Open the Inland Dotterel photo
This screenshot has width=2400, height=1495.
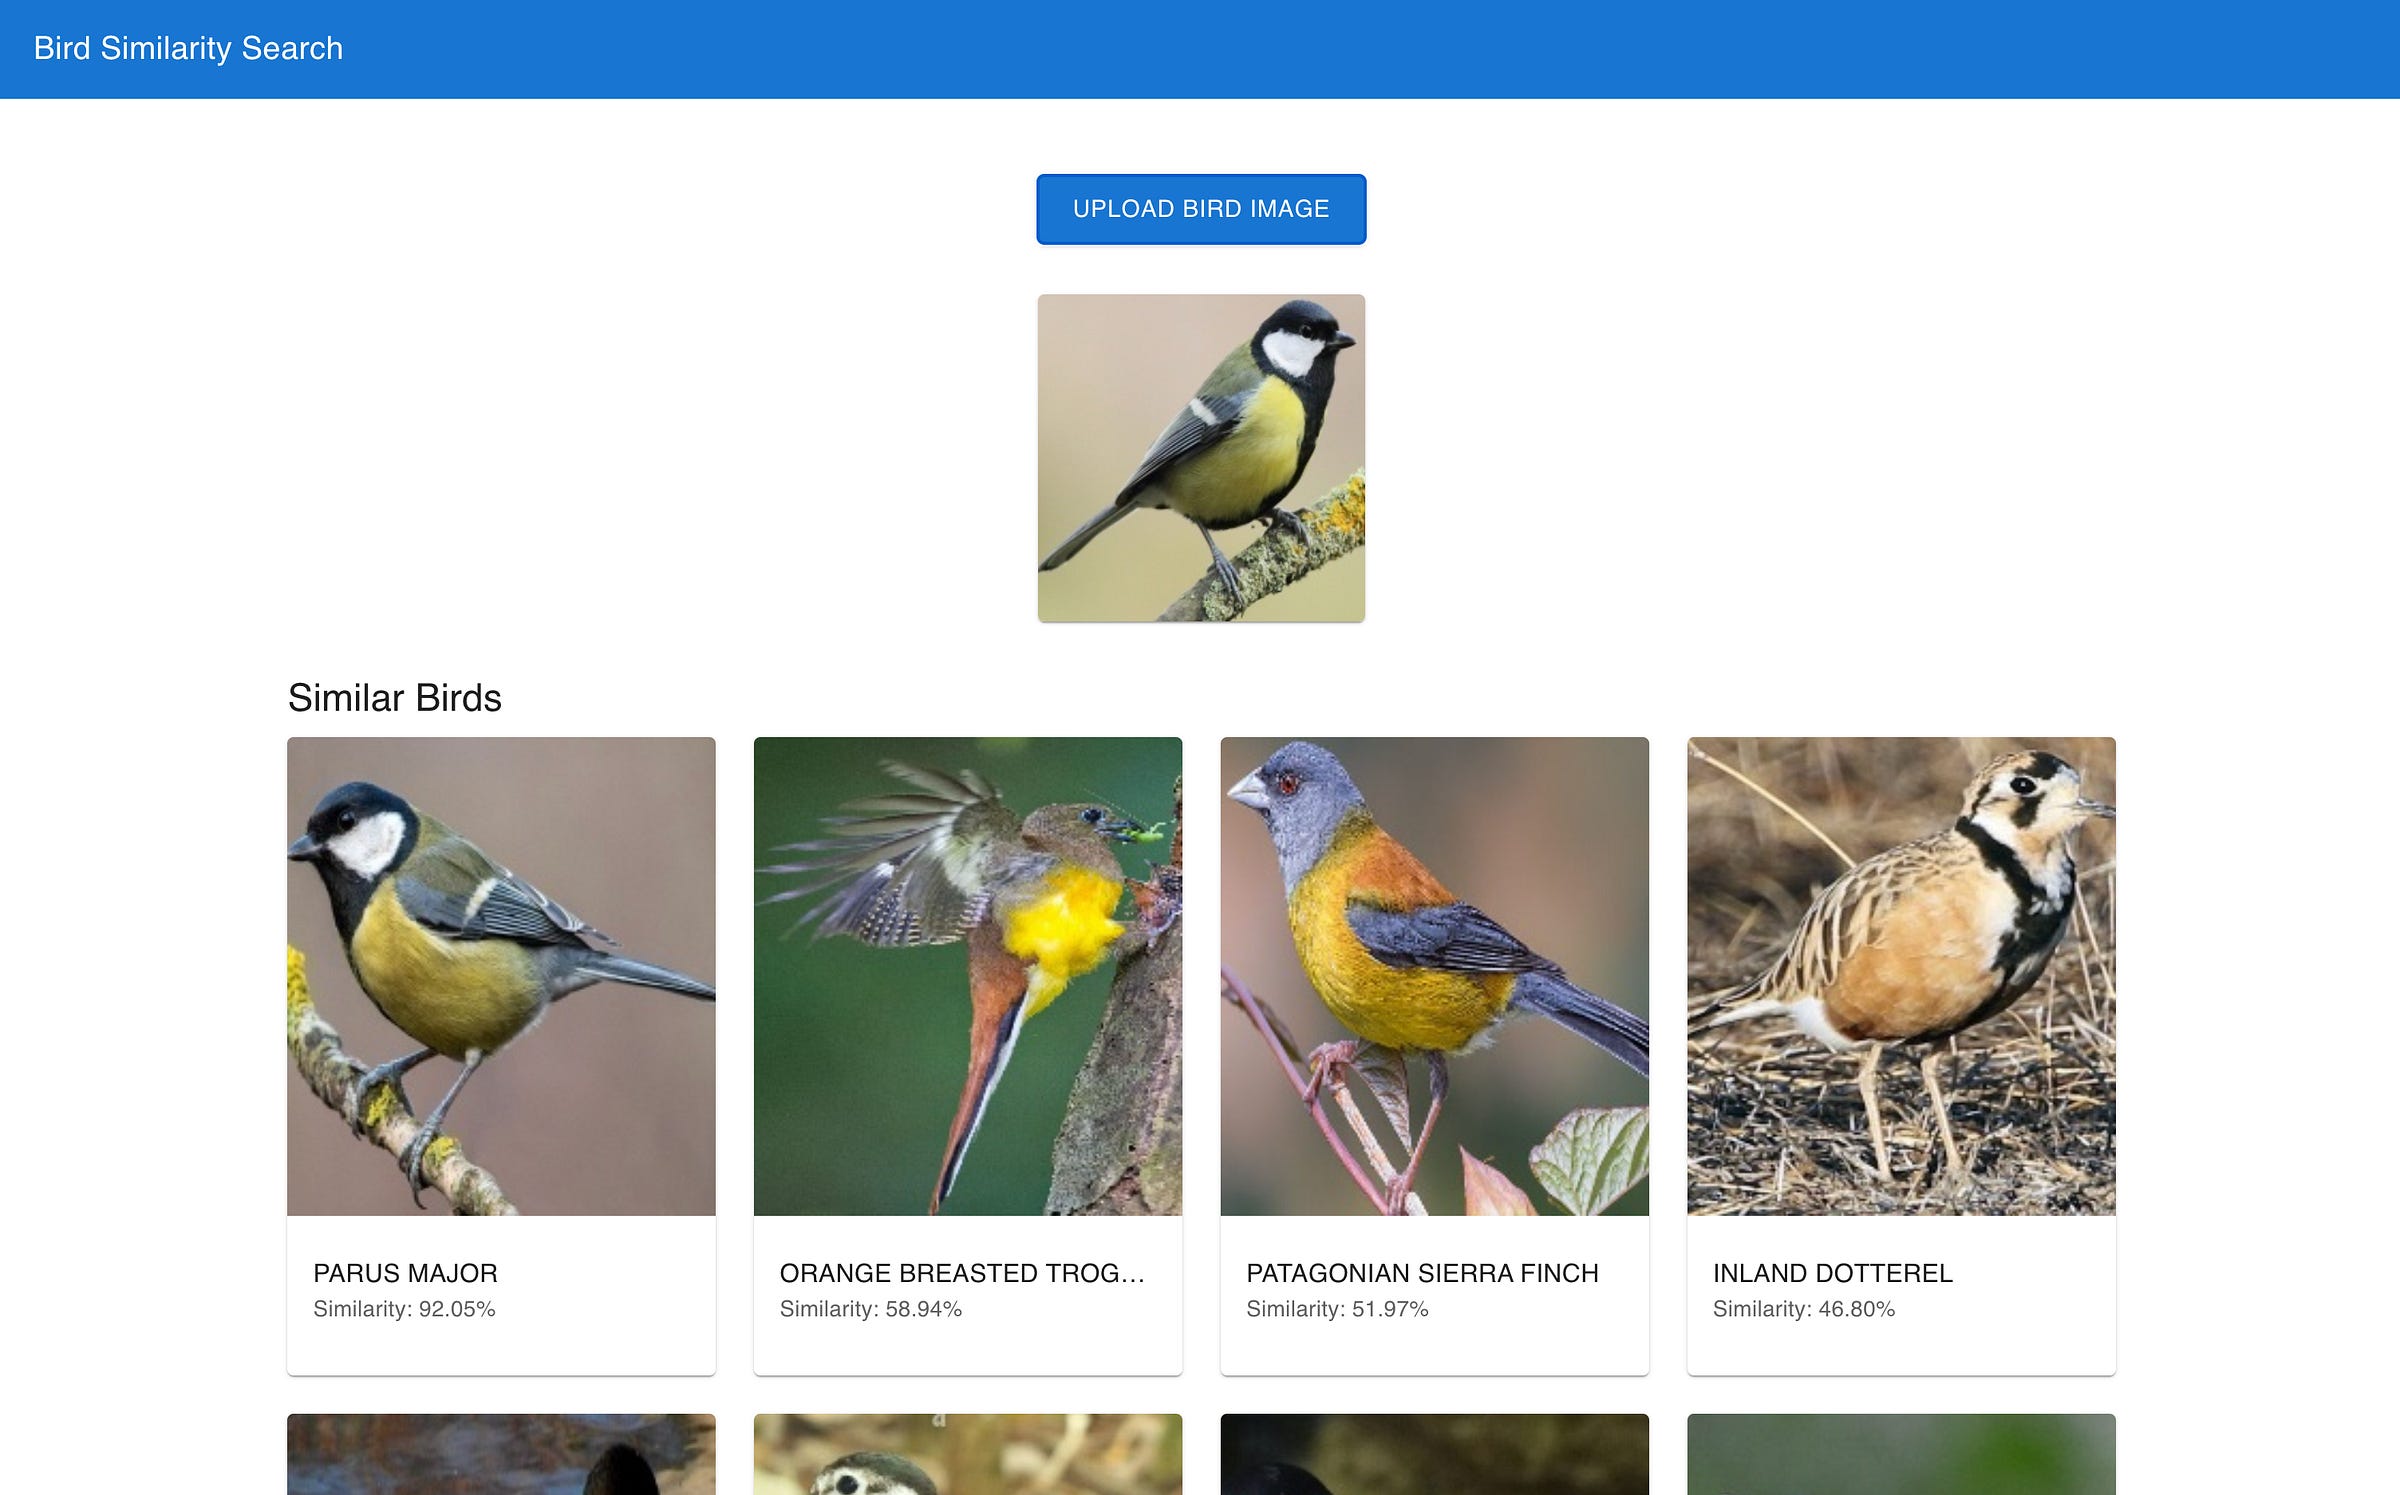[x=1900, y=976]
